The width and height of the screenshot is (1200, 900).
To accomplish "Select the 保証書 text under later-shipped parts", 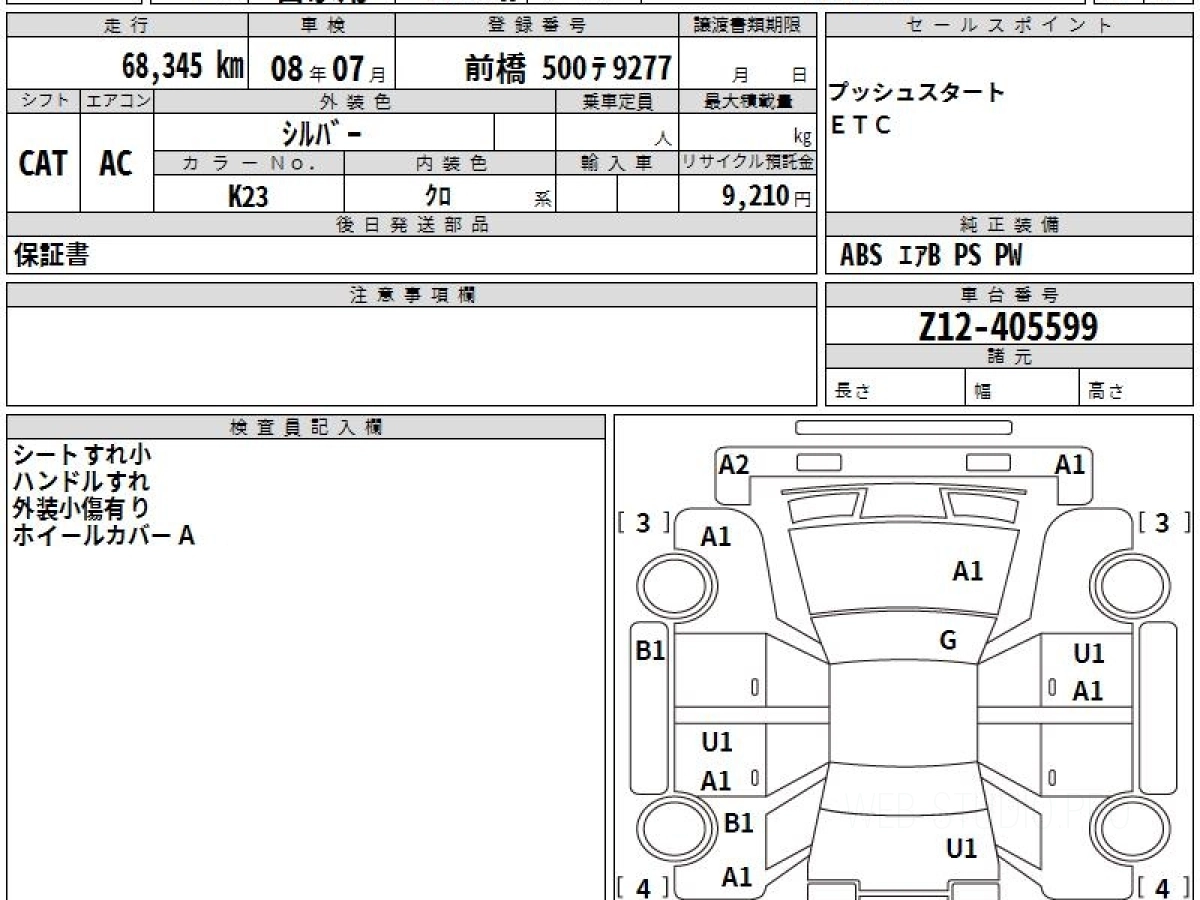I will point(51,256).
